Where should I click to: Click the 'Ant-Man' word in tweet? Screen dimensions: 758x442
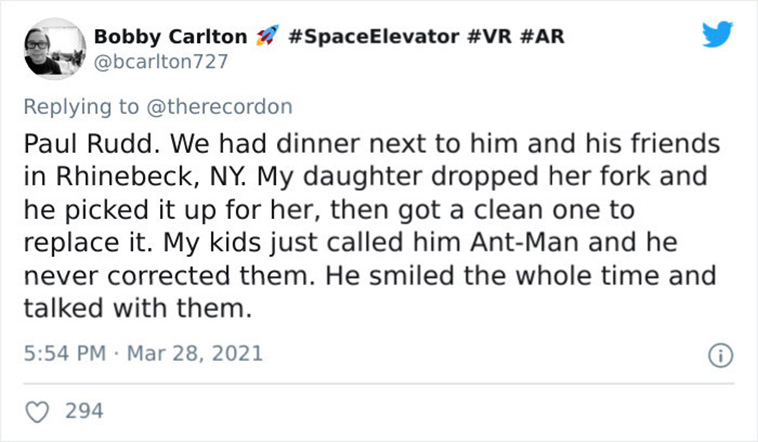pos(524,242)
